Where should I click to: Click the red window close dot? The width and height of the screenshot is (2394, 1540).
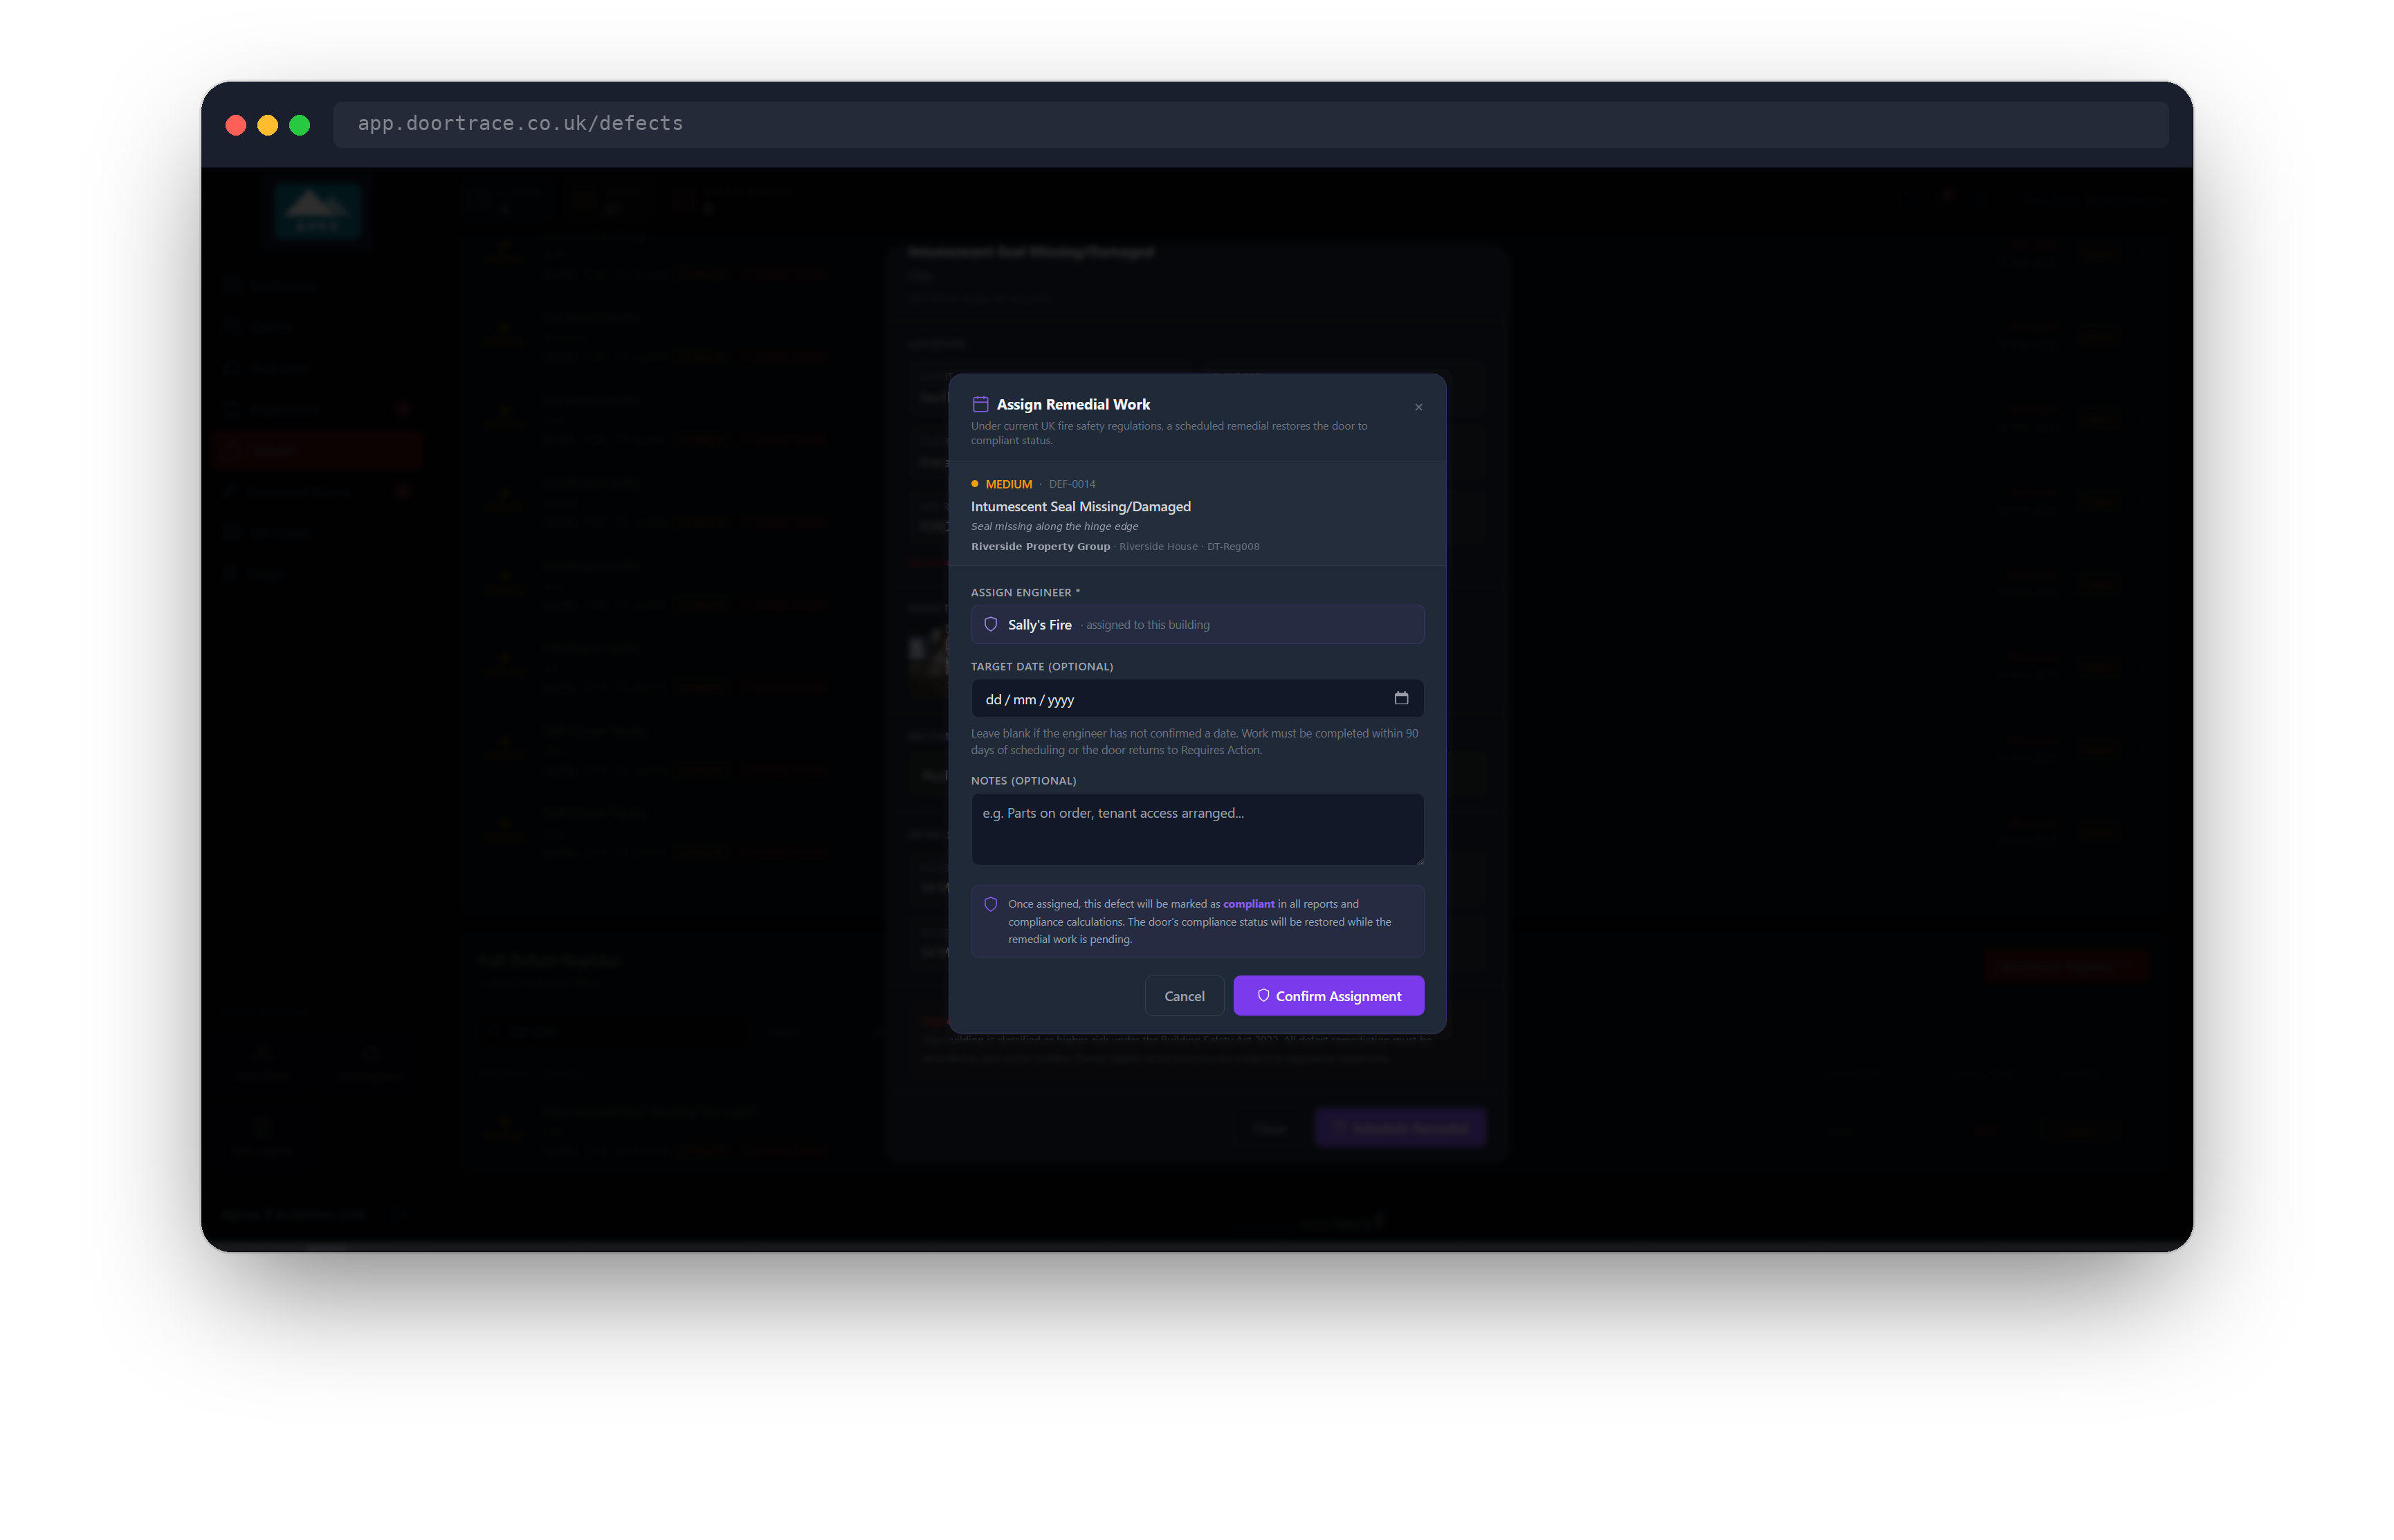point(236,125)
